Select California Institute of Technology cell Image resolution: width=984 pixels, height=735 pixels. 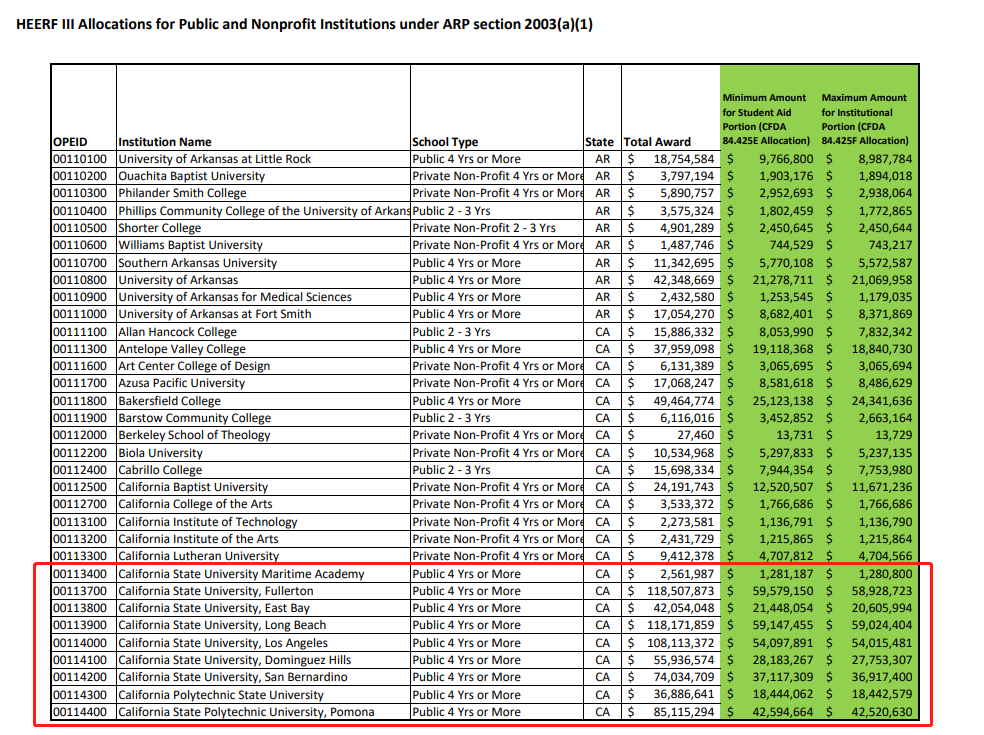208,522
